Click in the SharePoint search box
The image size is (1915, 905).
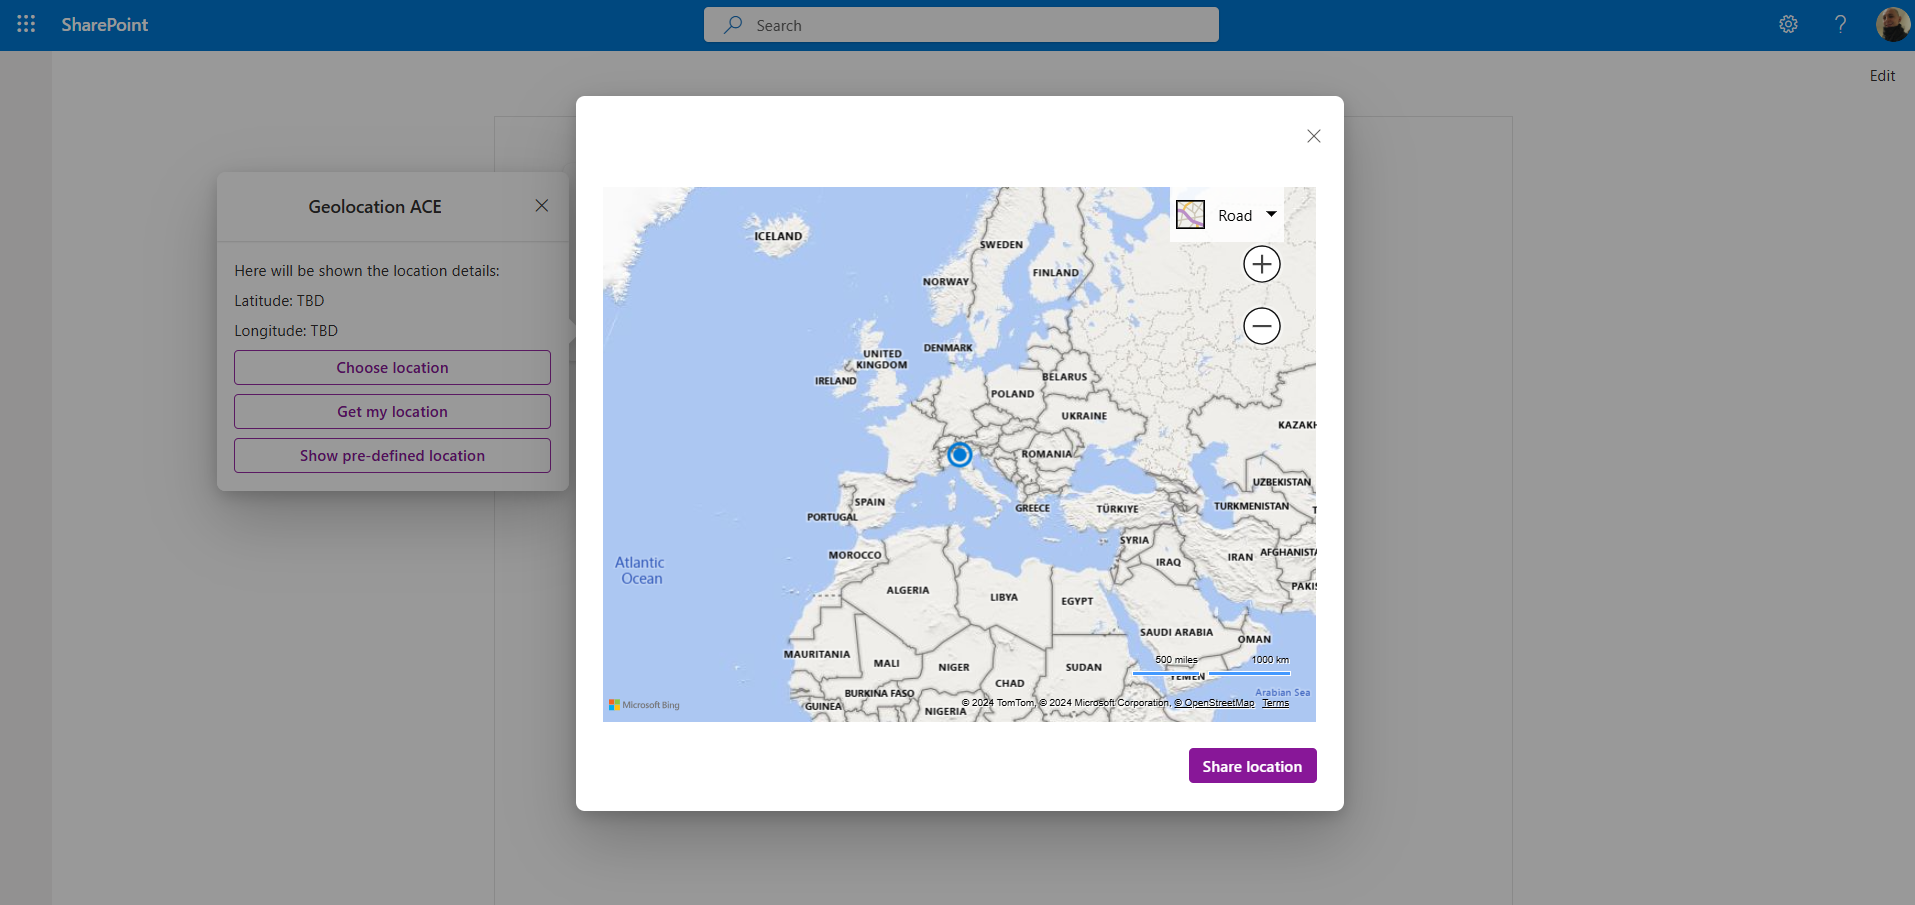[x=960, y=25]
